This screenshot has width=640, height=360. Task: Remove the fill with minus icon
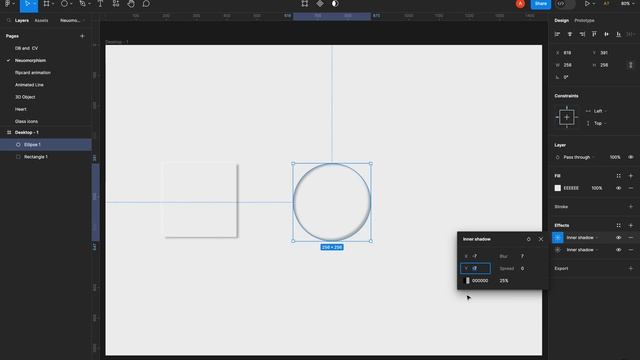click(631, 188)
